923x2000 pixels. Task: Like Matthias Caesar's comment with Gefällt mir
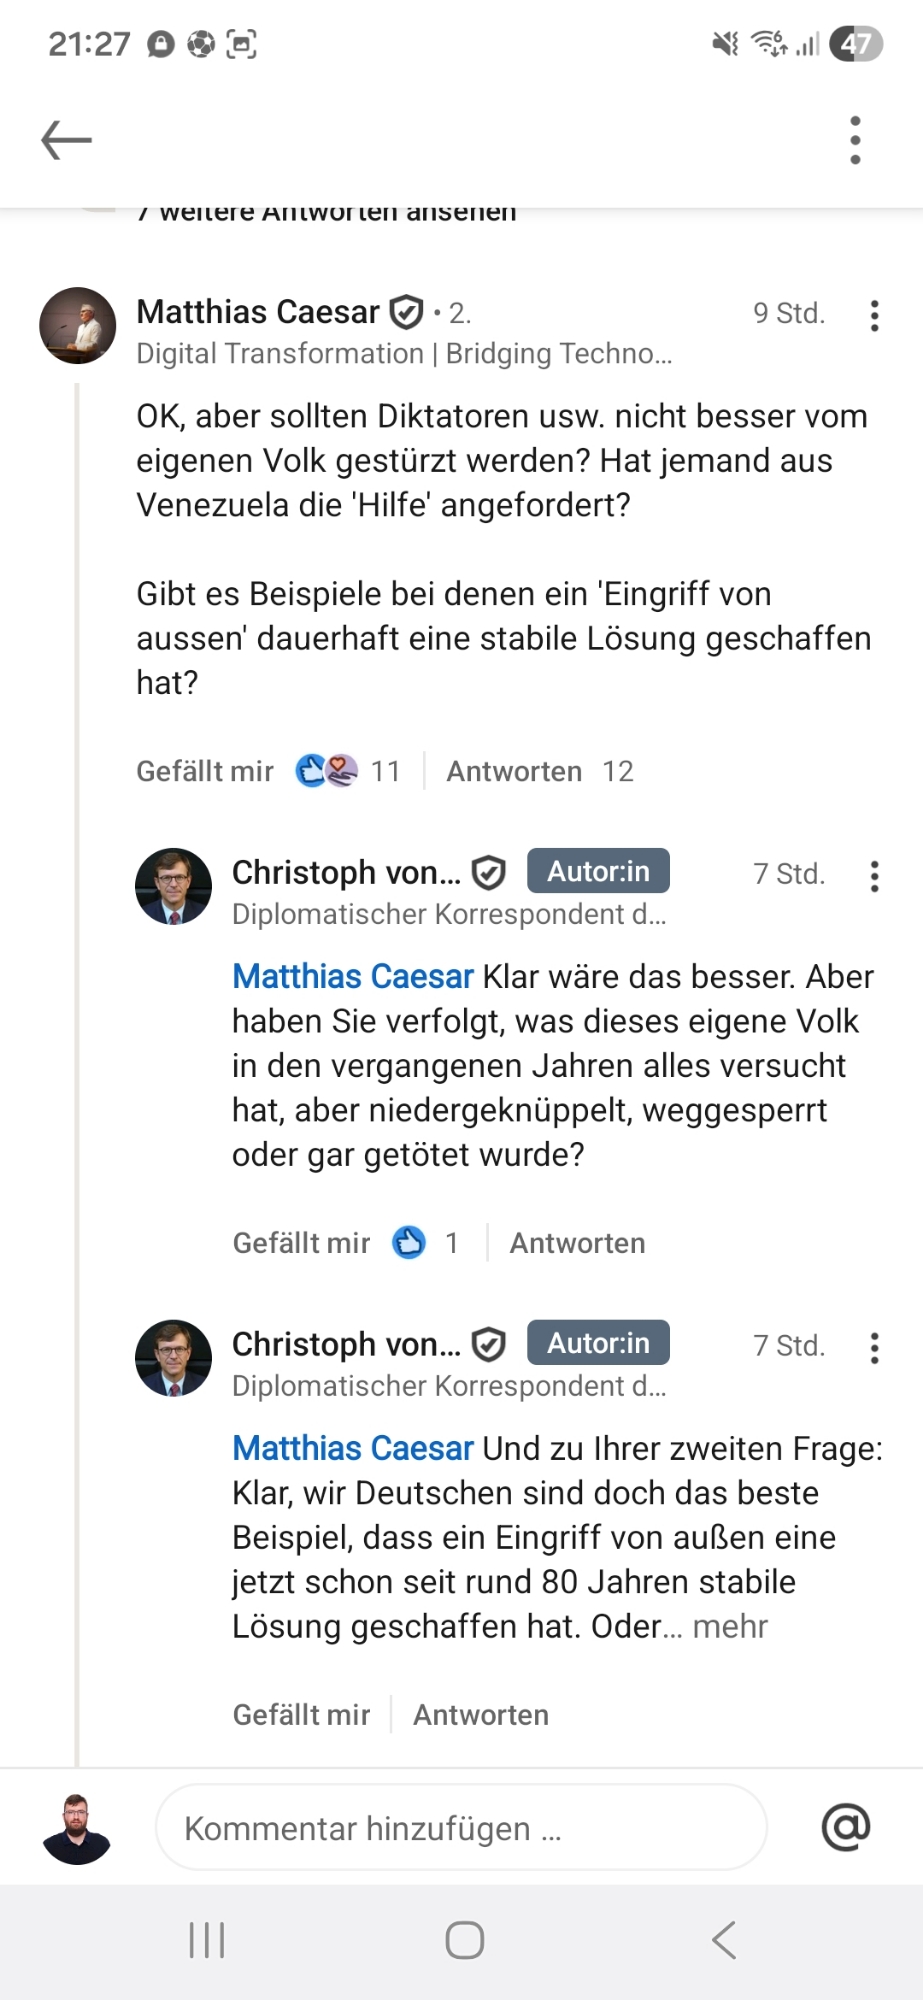pos(205,771)
